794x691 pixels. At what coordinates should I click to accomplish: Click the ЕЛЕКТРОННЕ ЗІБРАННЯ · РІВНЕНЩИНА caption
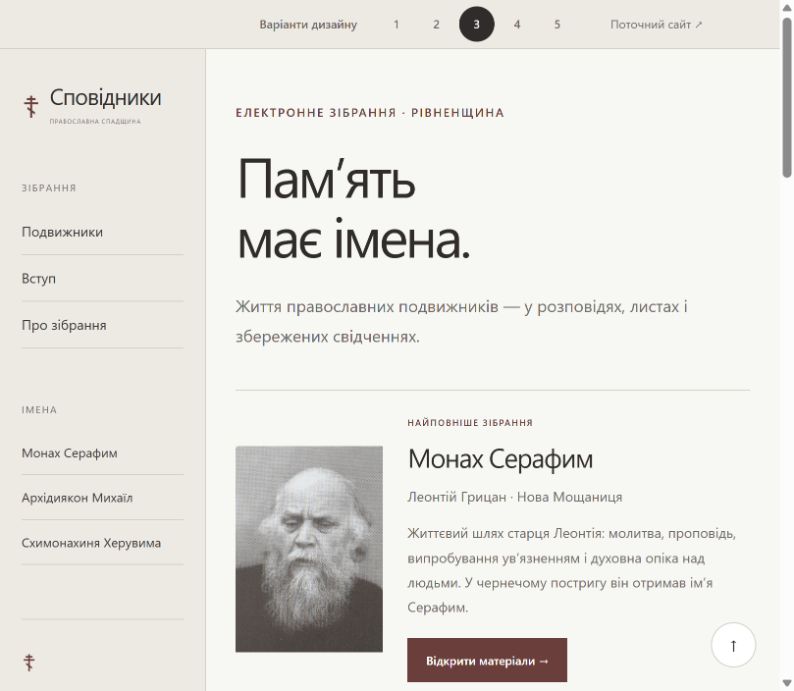pos(370,112)
